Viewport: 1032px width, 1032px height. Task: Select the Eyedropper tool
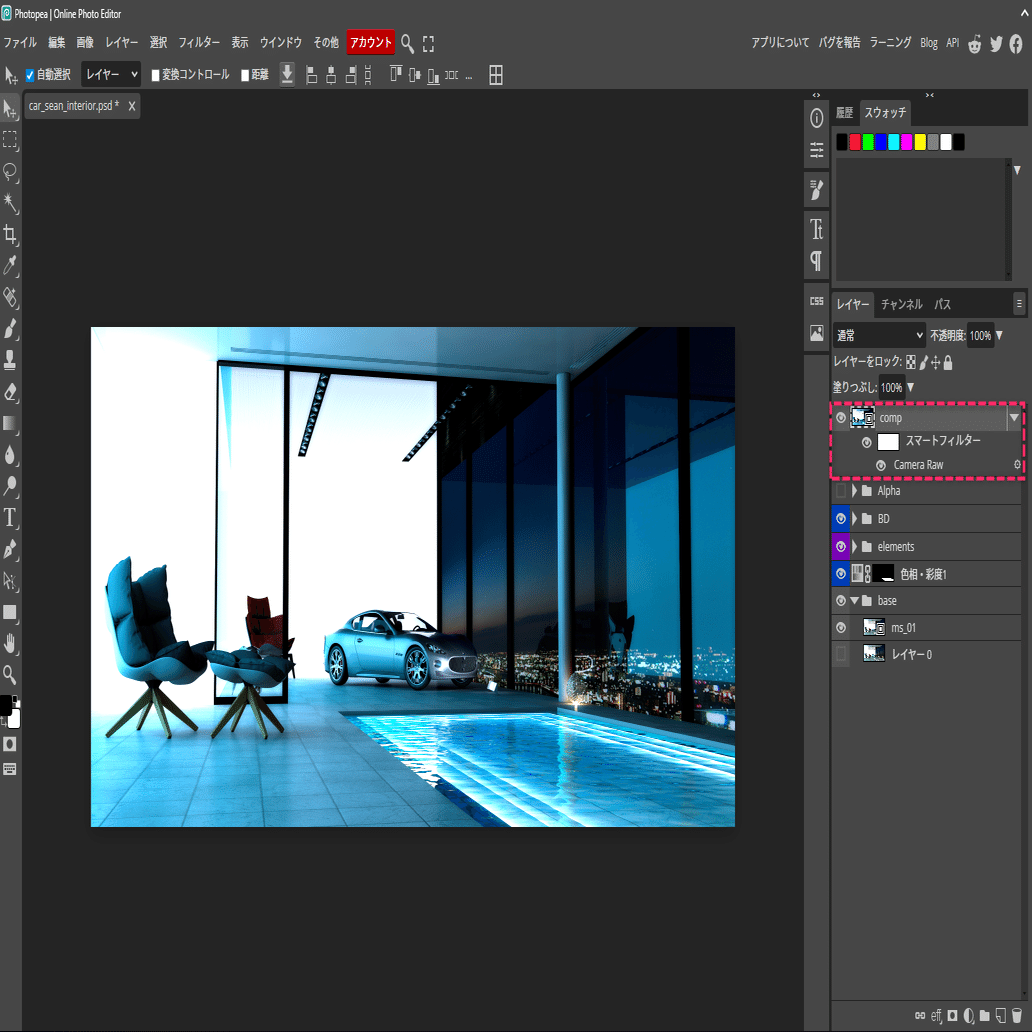pos(10,265)
